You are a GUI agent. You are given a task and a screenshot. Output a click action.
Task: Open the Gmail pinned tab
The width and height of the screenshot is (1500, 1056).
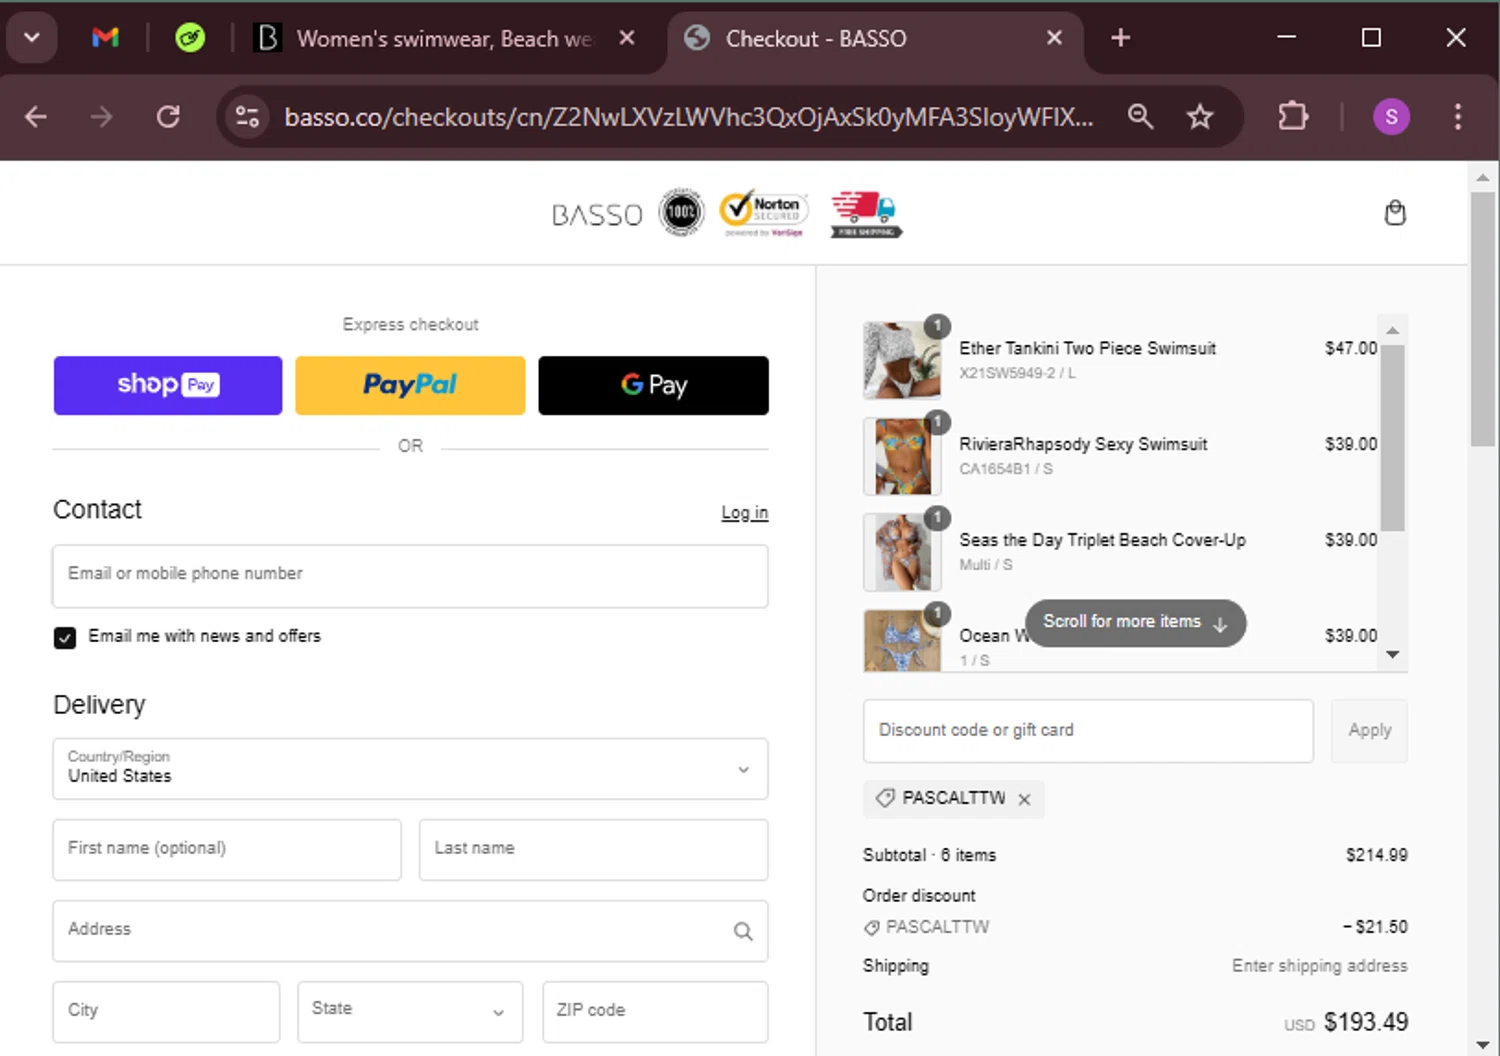[x=105, y=38]
